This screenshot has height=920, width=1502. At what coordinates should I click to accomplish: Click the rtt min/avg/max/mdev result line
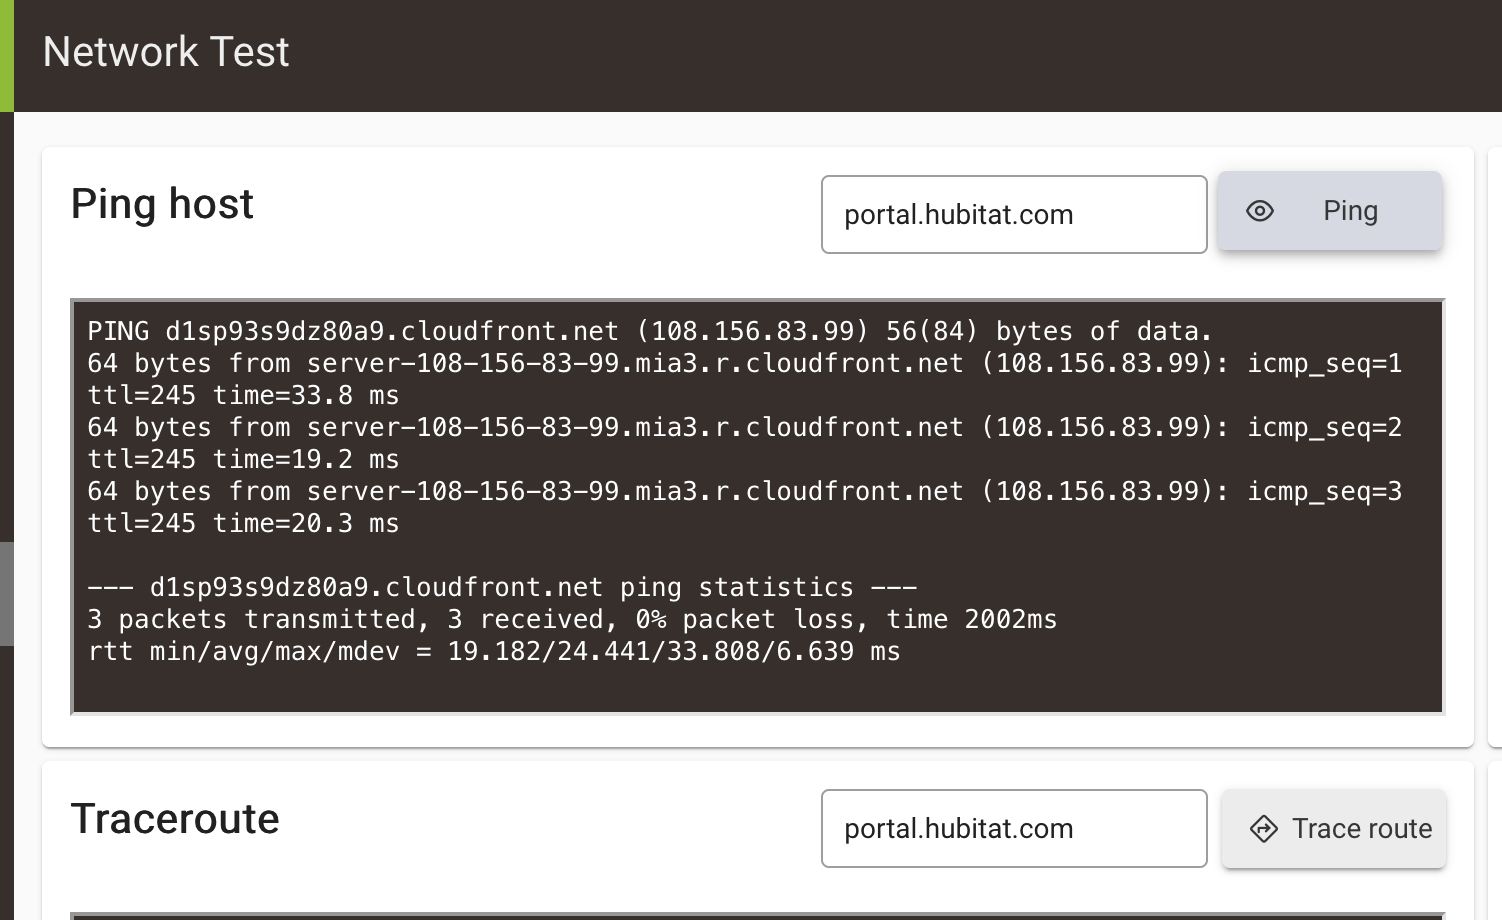(494, 651)
